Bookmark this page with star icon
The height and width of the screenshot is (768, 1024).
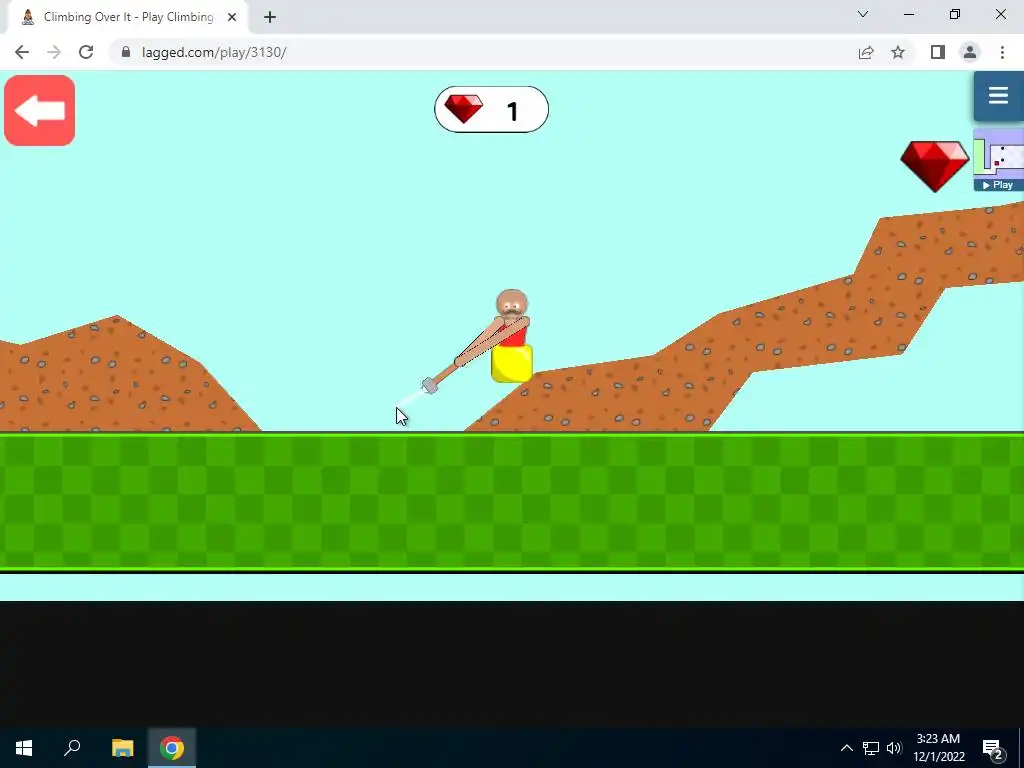(898, 52)
